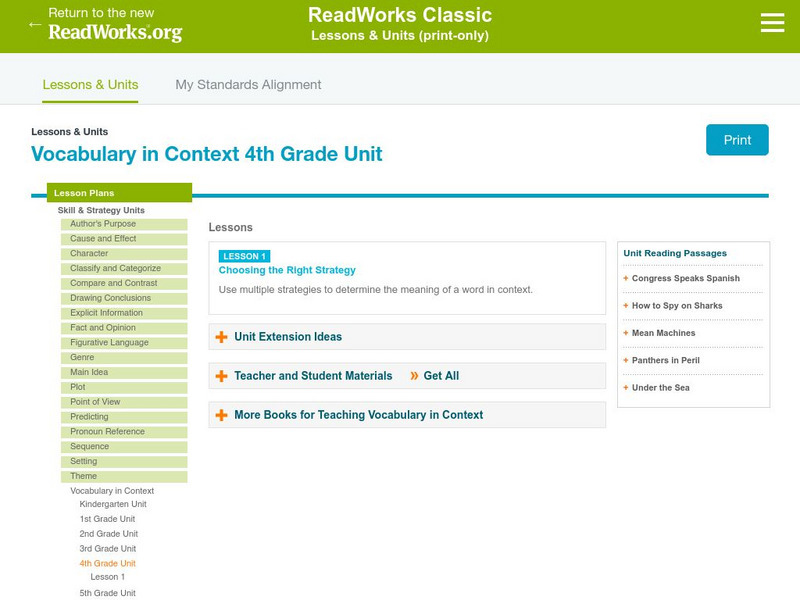Open the hamburger menu icon
The height and width of the screenshot is (600, 800).
(x=772, y=23)
